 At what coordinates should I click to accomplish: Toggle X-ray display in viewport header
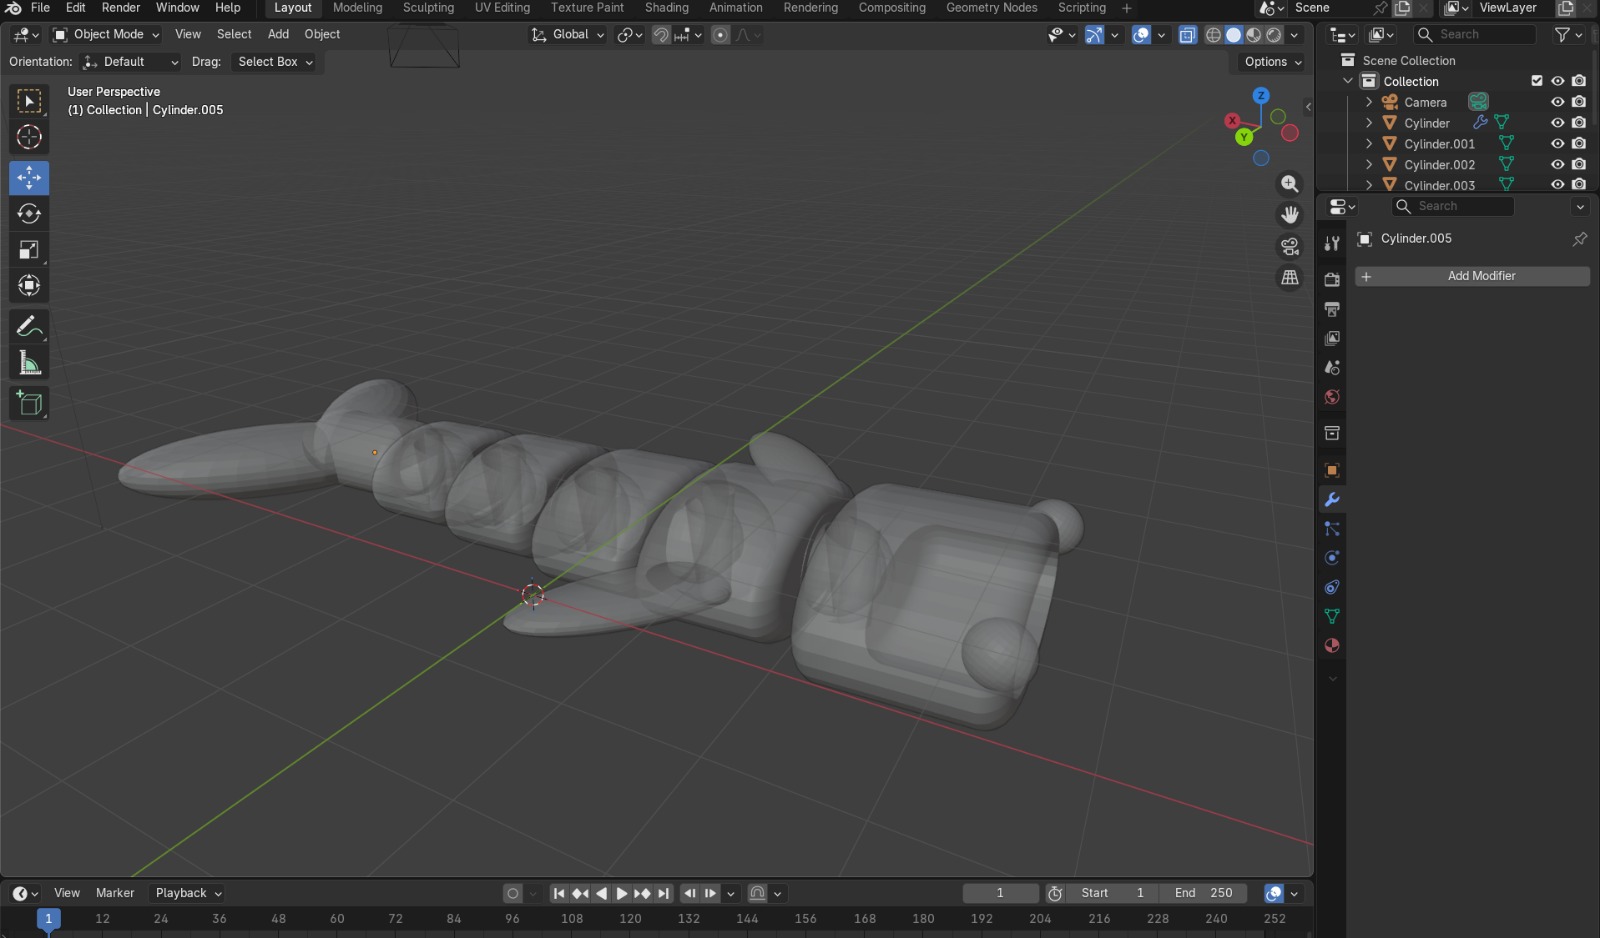tap(1187, 35)
